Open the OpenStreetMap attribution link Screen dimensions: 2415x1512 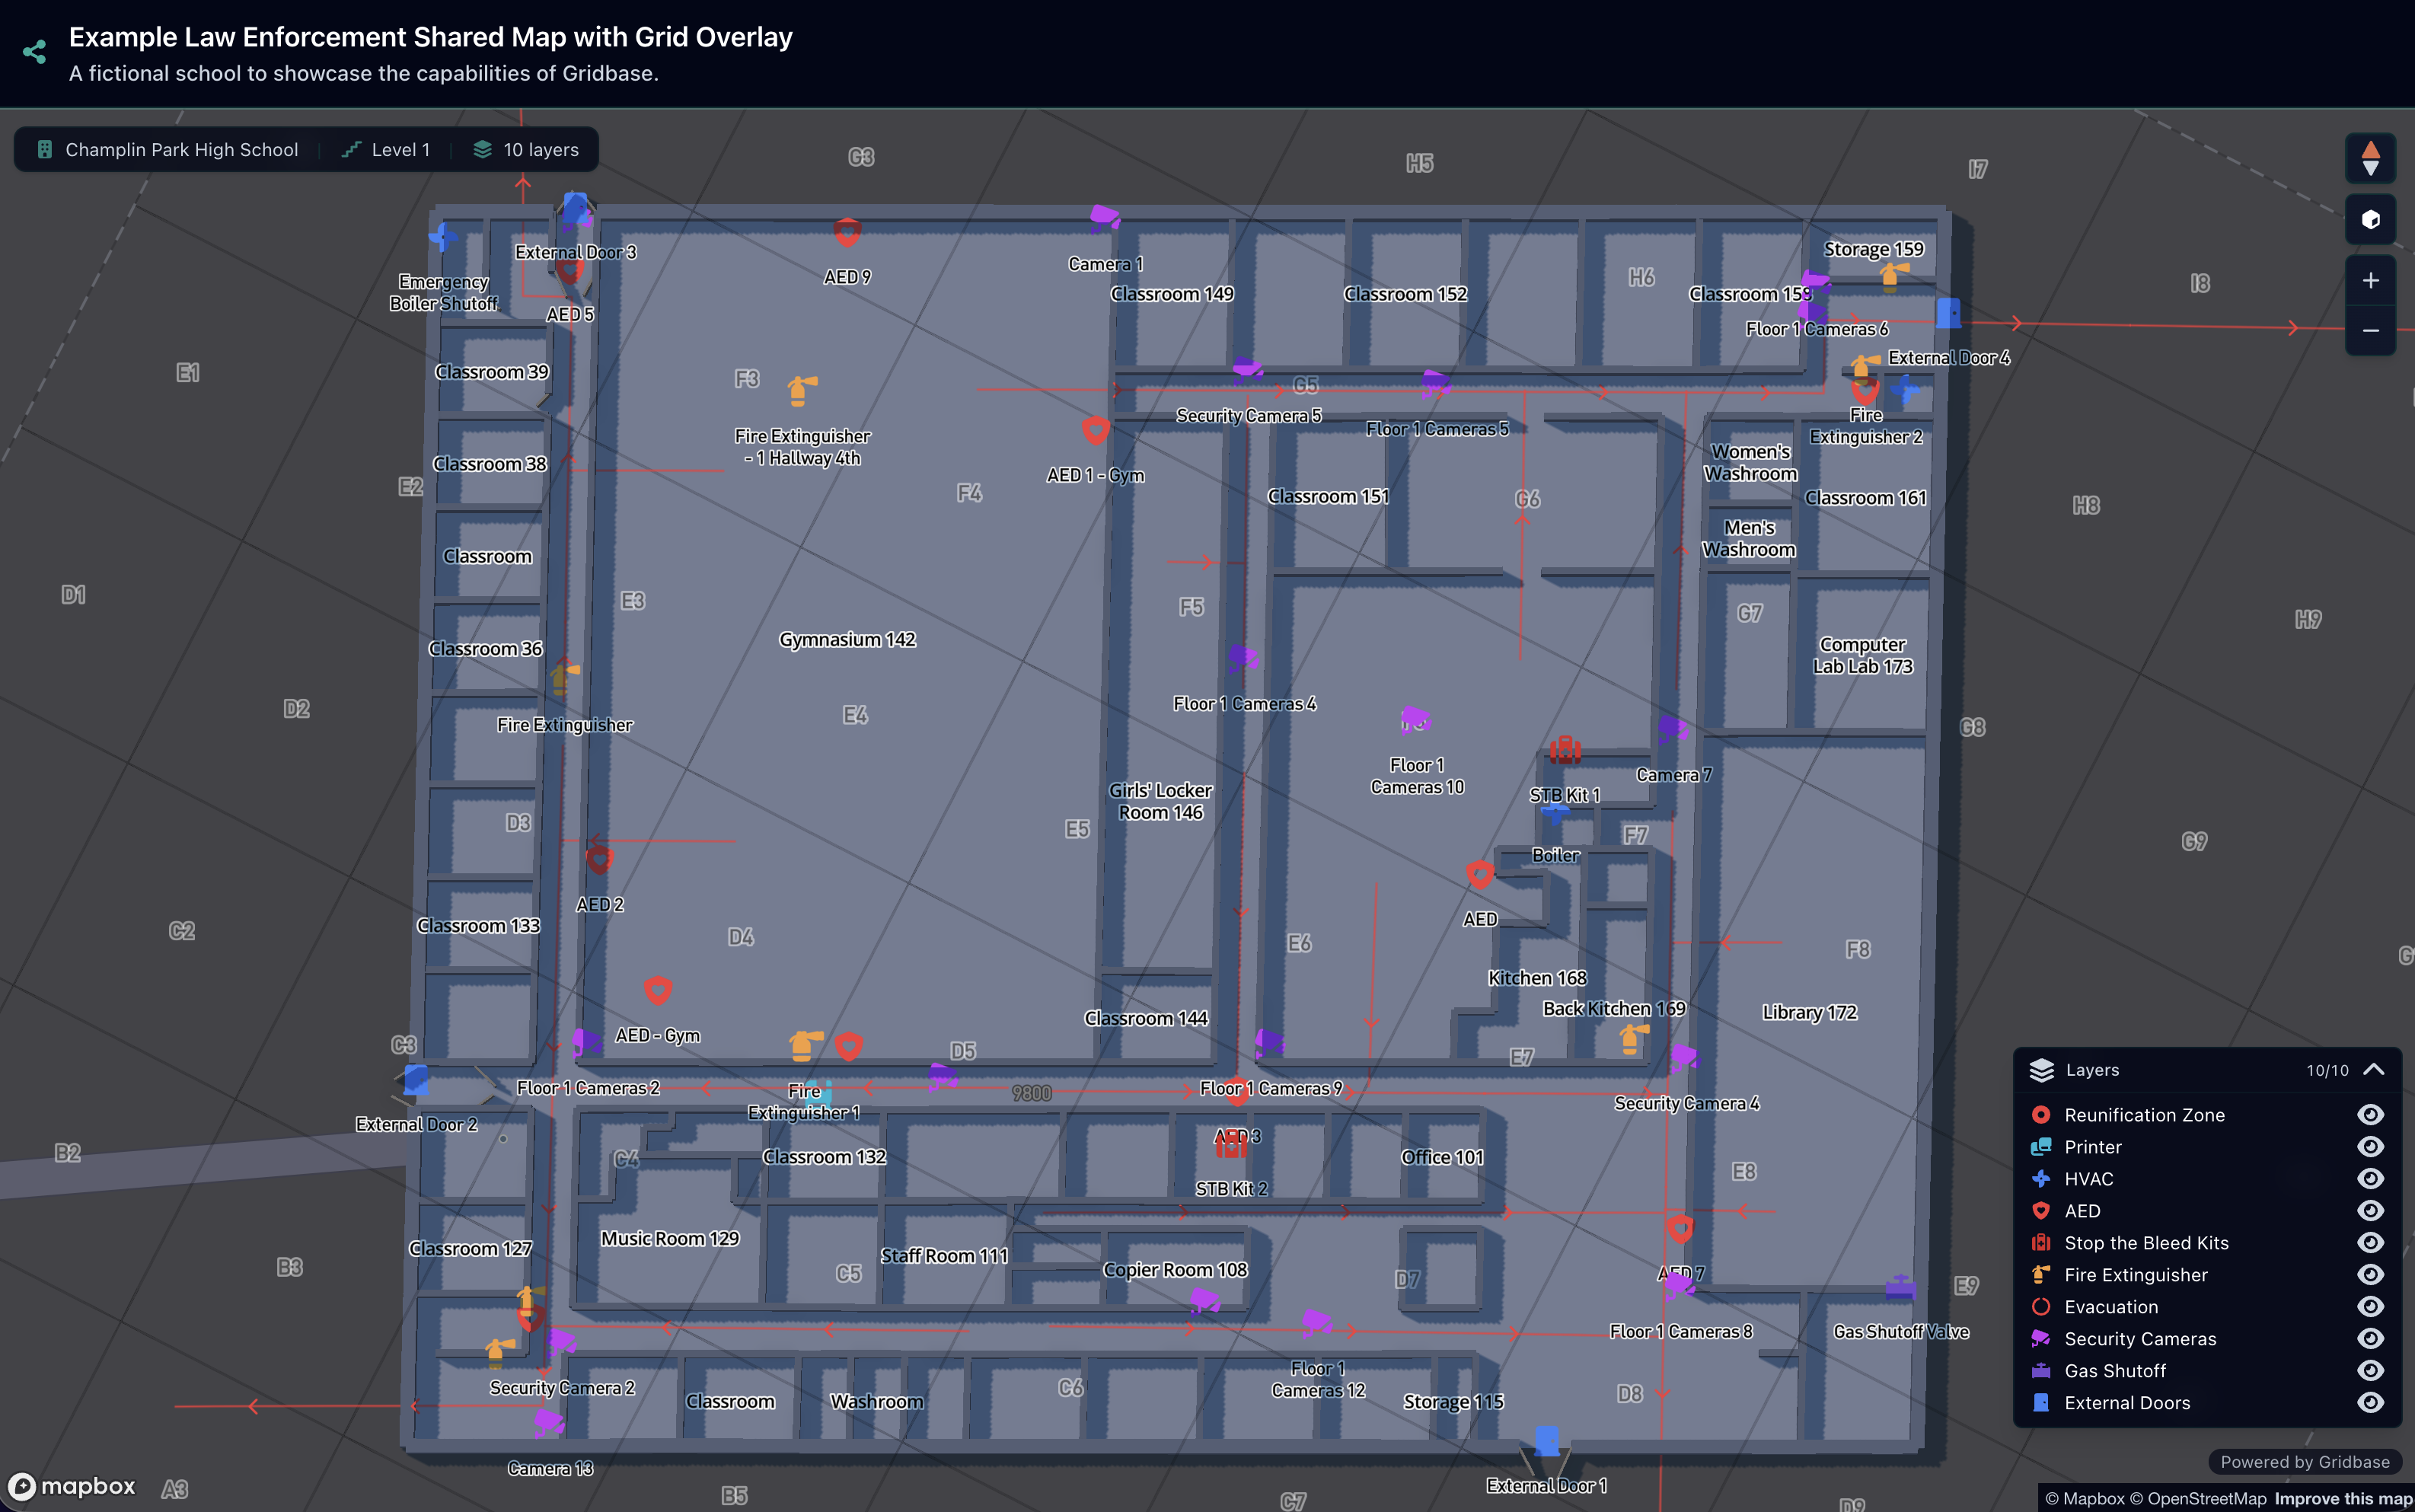click(2197, 1498)
